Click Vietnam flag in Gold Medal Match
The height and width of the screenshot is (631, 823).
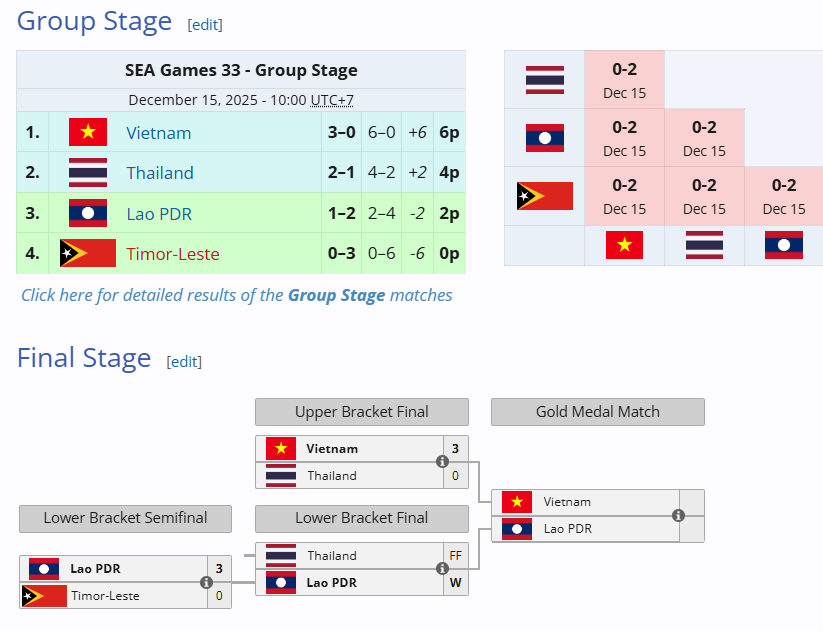point(517,502)
